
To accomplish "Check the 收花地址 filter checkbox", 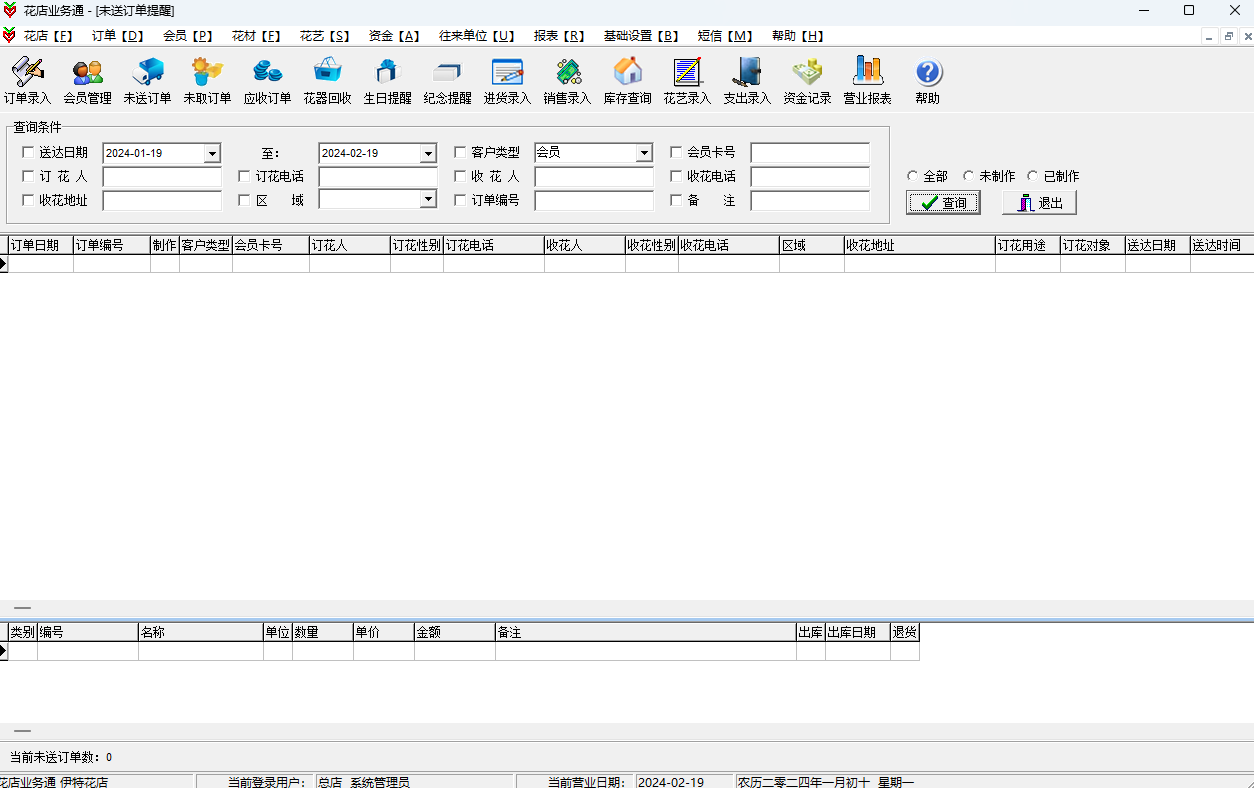I will coord(28,201).
